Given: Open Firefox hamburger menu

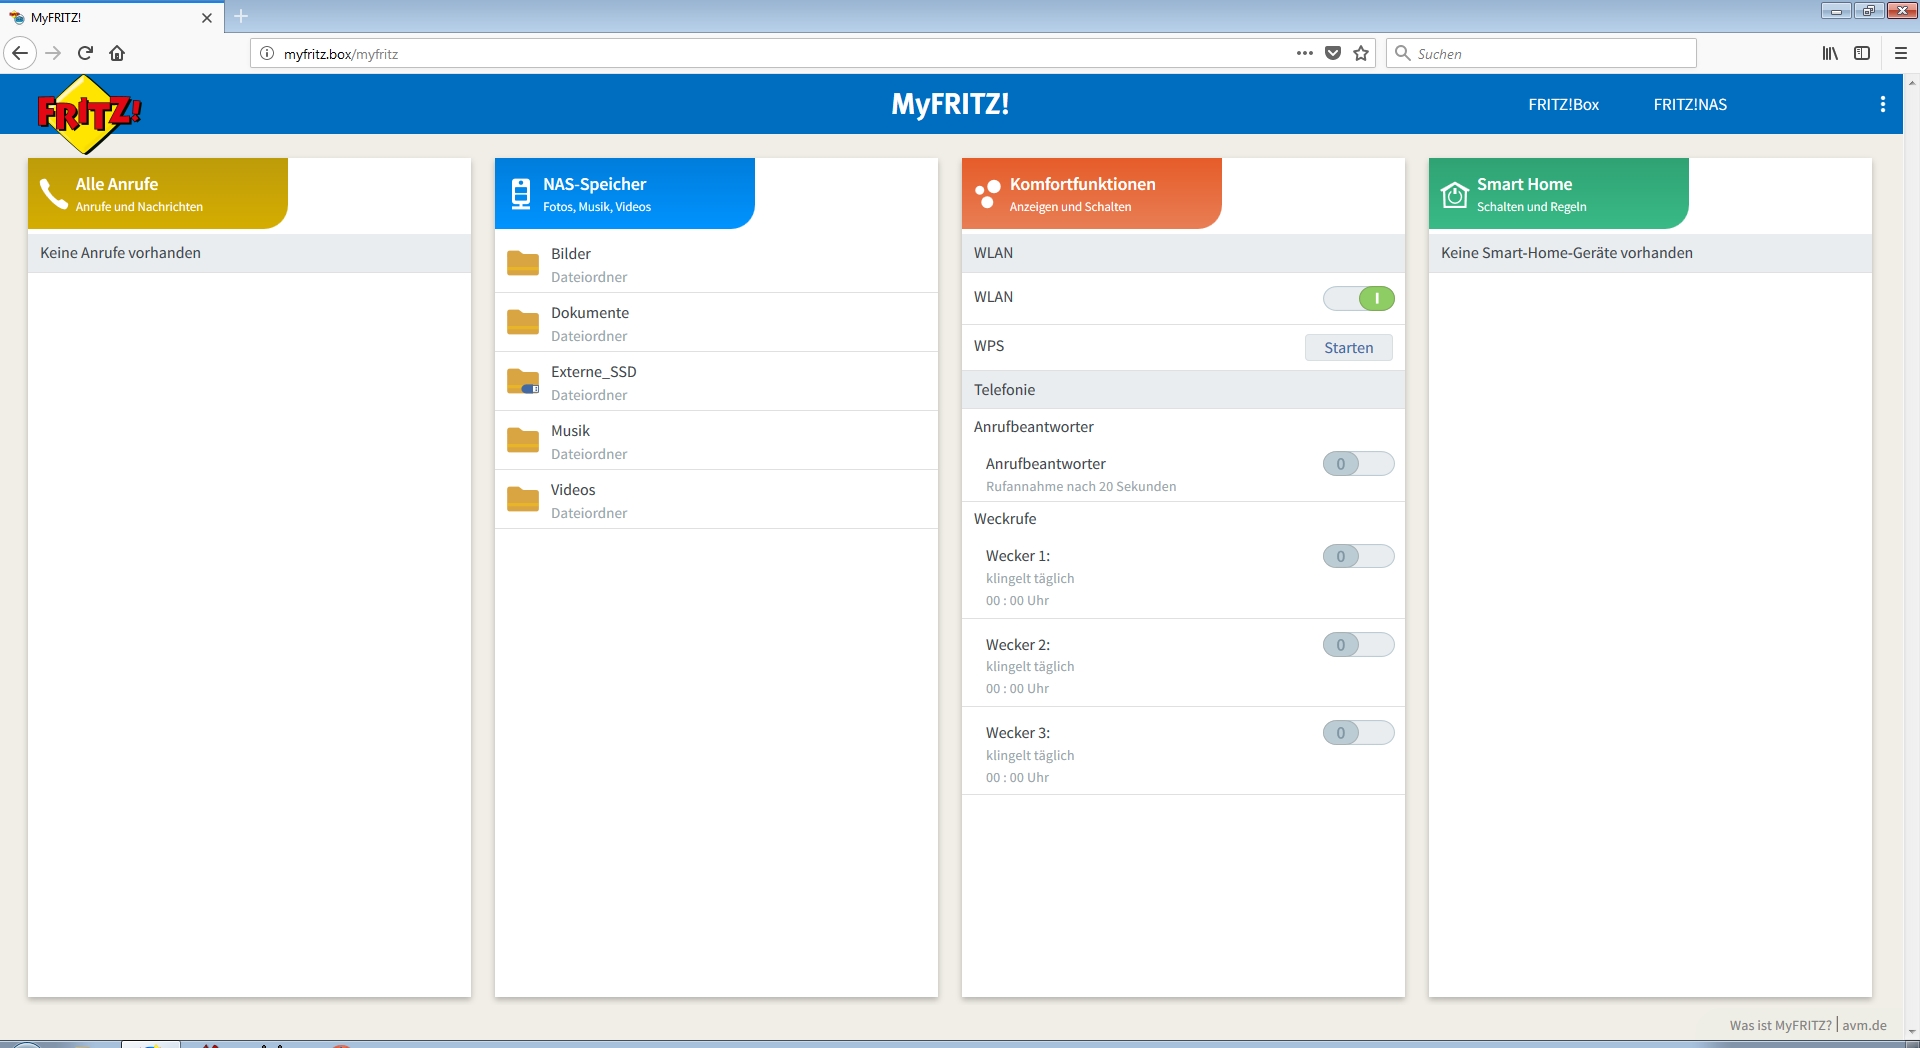Looking at the screenshot, I should 1900,54.
